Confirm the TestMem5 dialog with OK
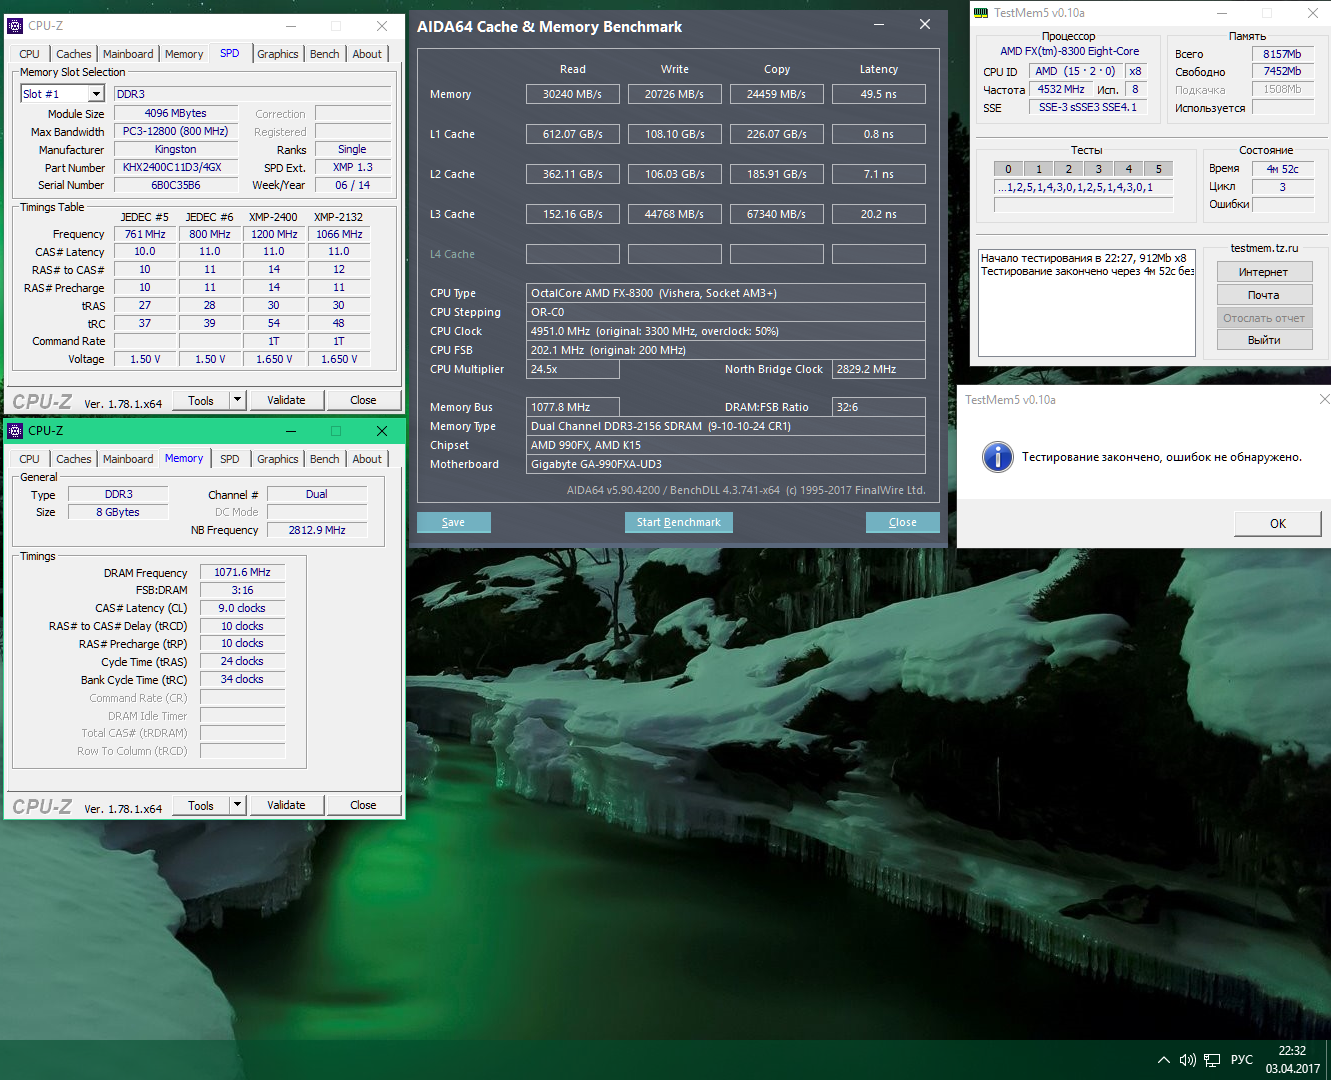Screen dimensions: 1331x1080 click(x=1277, y=523)
